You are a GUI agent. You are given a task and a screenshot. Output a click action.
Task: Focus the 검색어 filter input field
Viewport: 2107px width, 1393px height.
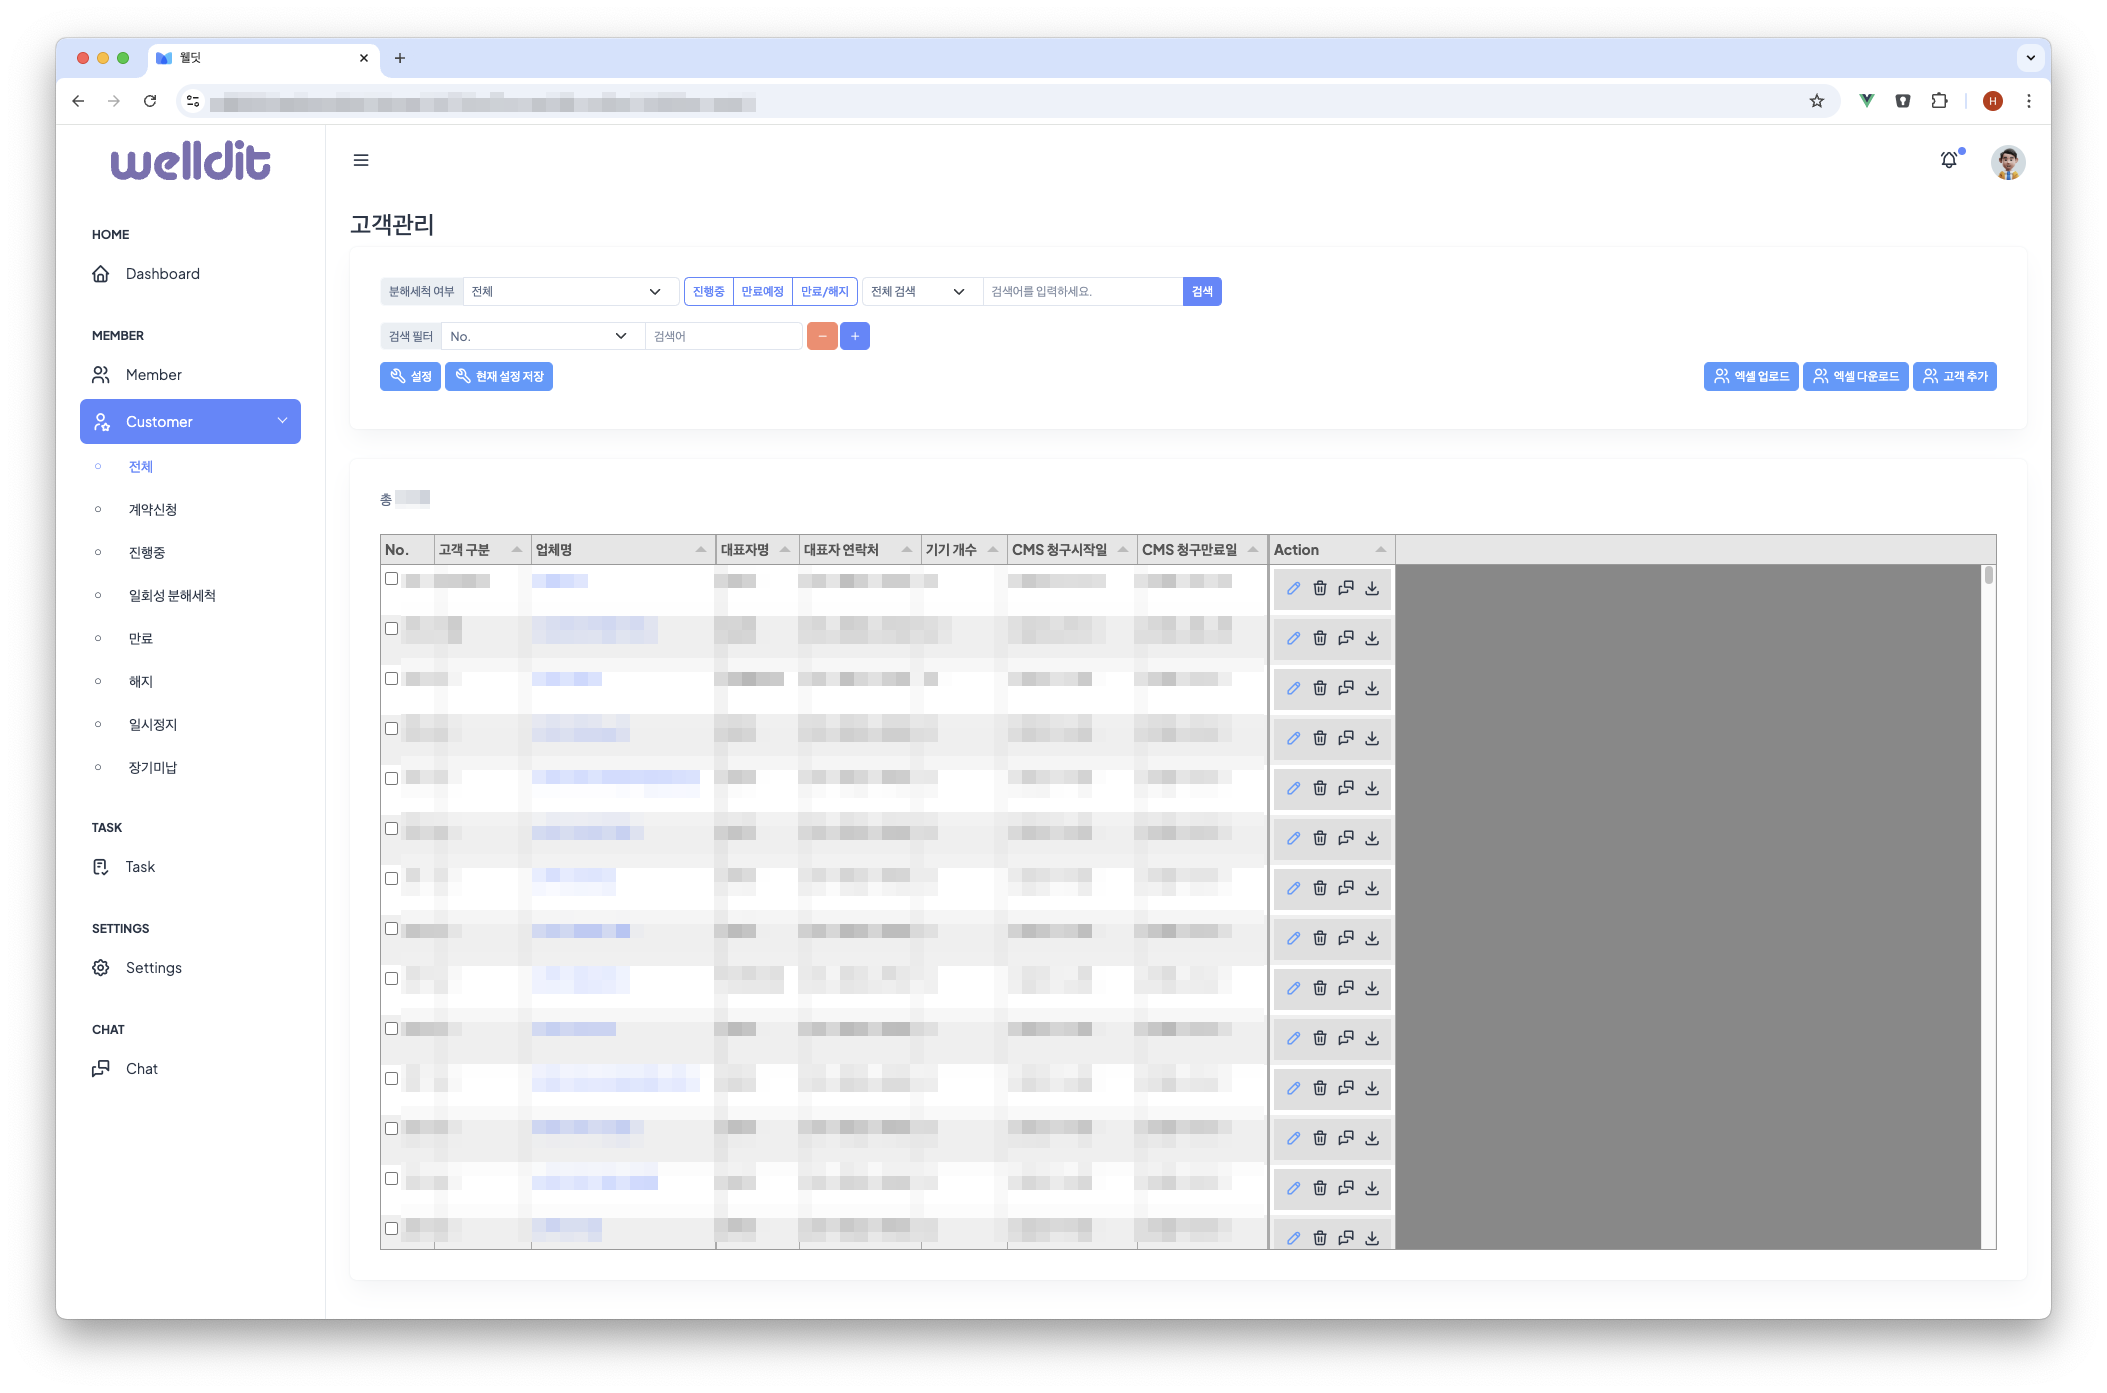(724, 336)
